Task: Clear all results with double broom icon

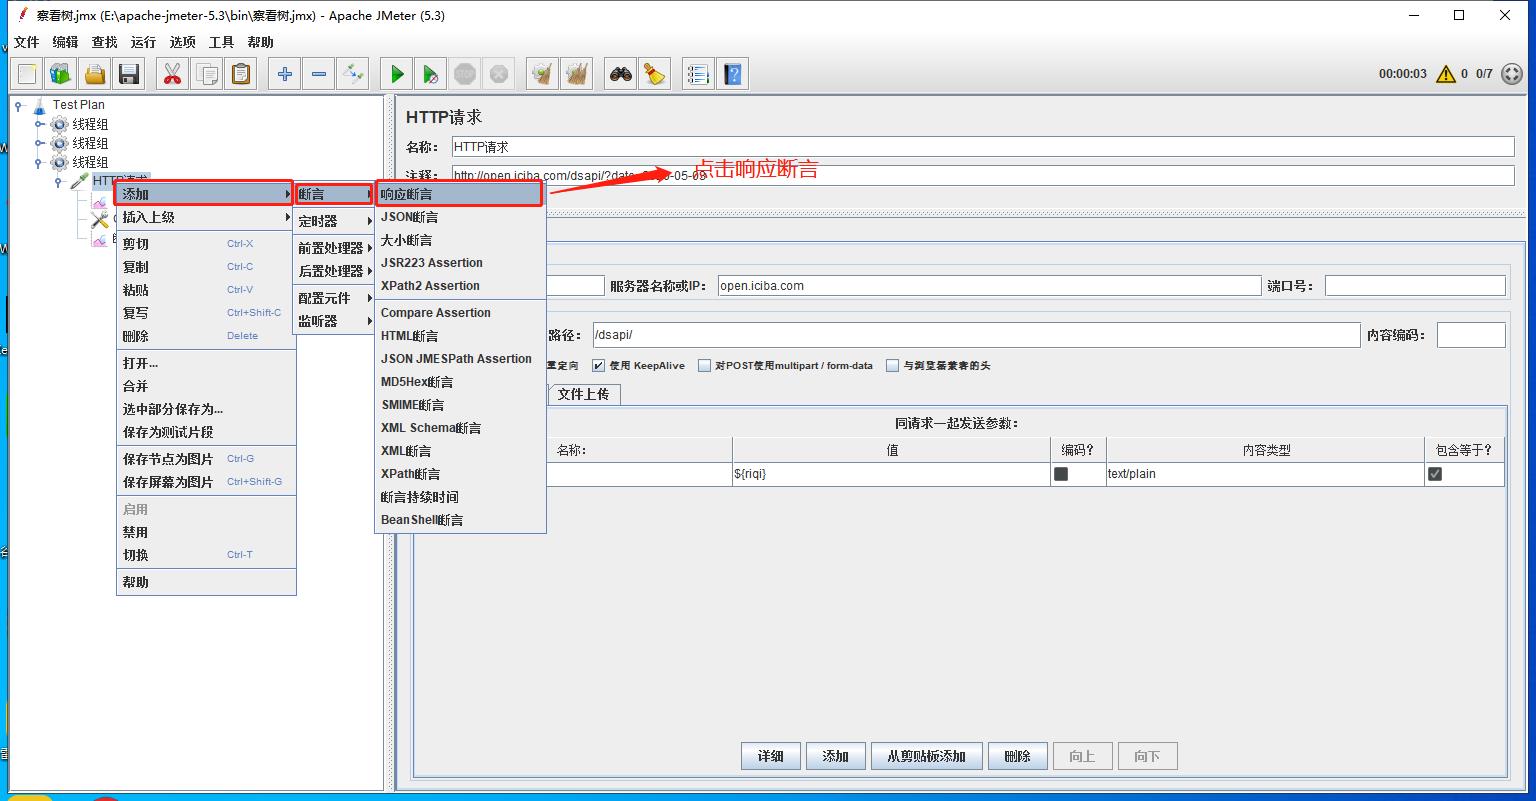Action: coord(576,74)
